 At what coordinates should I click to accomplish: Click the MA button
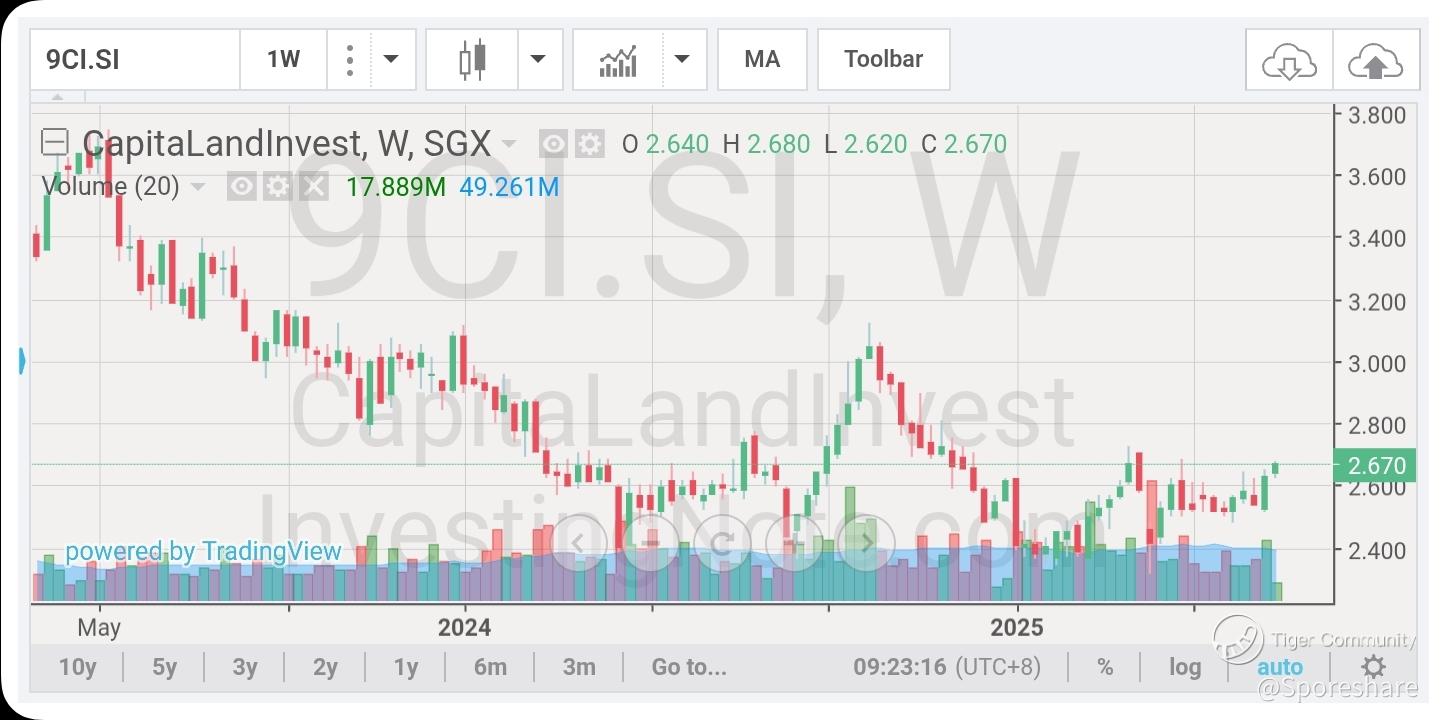click(762, 59)
